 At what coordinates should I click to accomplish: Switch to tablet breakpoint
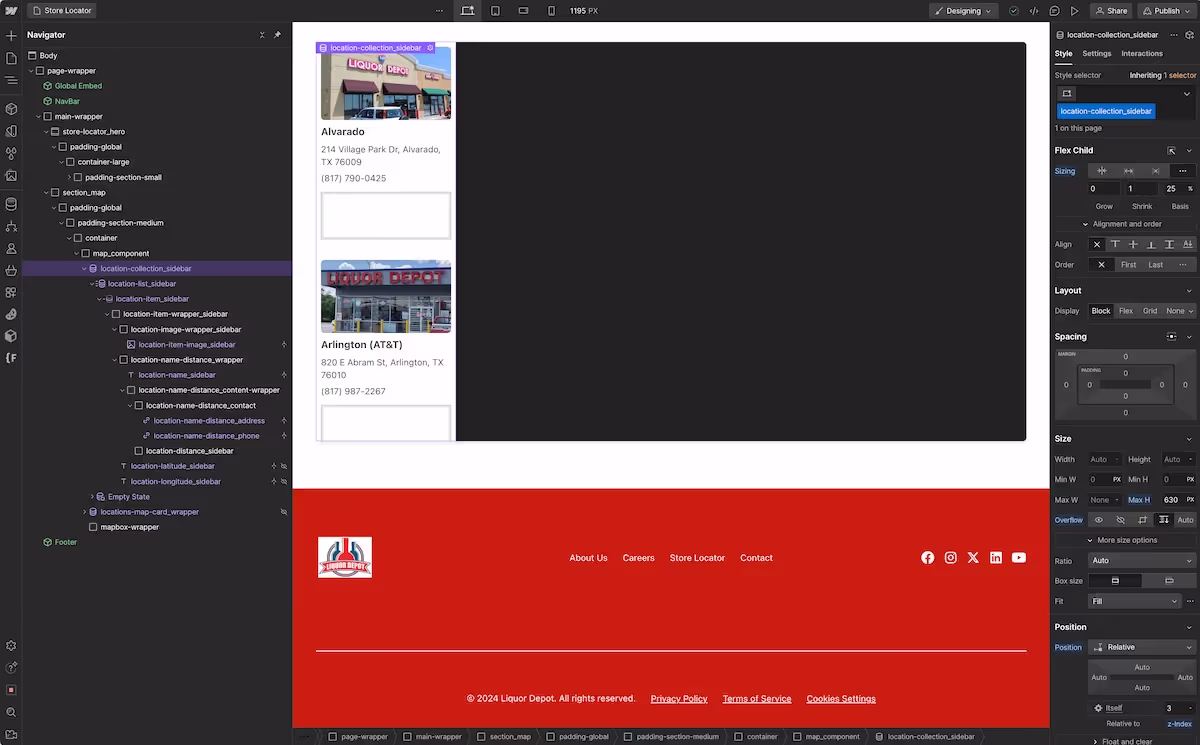click(495, 10)
